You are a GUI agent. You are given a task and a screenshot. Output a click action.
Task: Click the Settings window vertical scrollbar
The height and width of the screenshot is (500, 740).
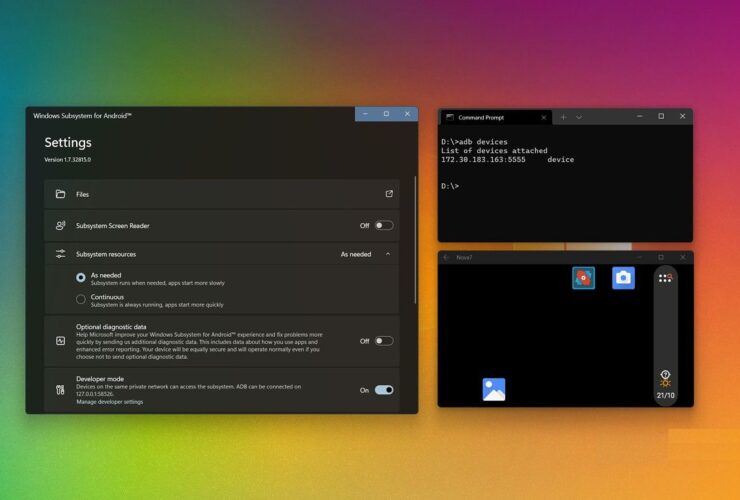pyautogui.click(x=415, y=240)
